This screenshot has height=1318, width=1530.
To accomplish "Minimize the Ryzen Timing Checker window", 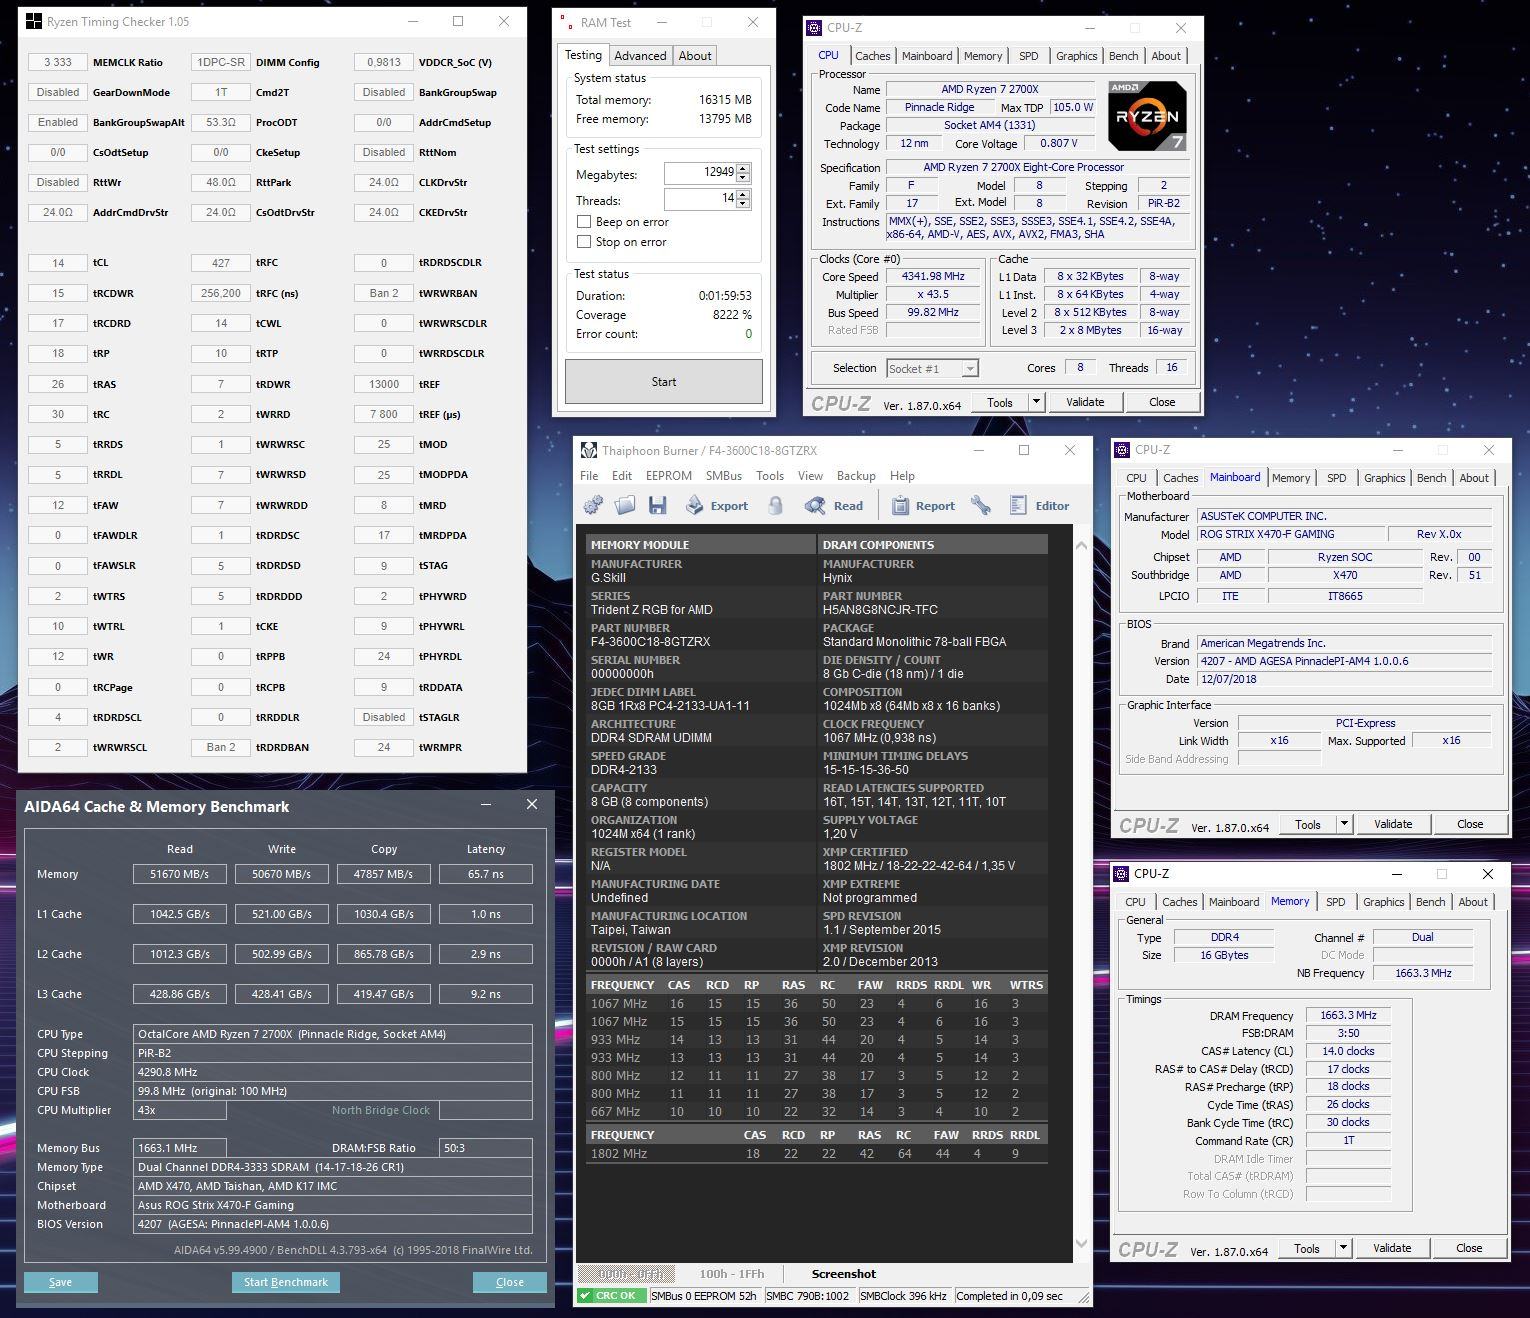I will pyautogui.click(x=412, y=21).
